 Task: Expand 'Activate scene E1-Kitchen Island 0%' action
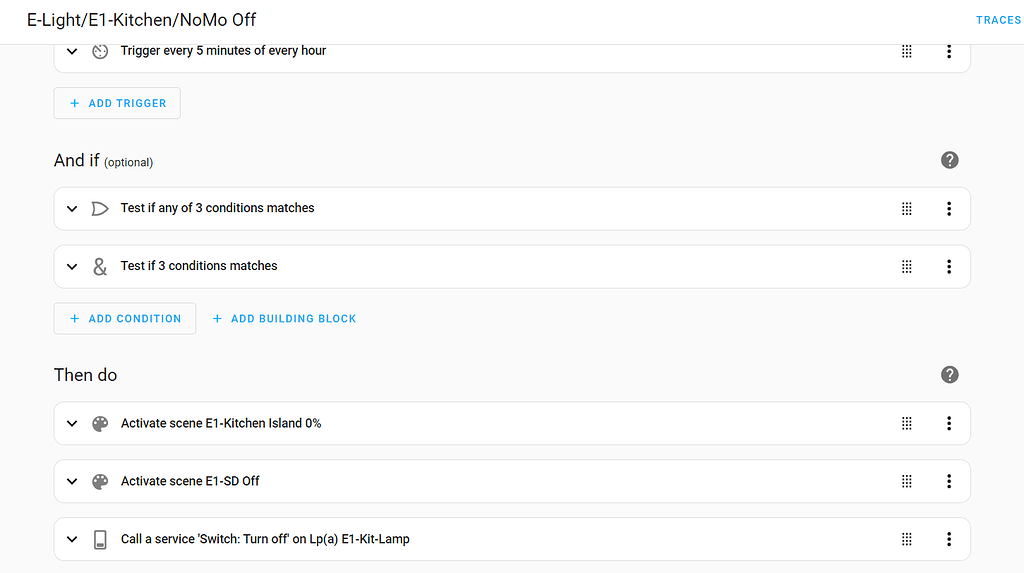(x=72, y=424)
